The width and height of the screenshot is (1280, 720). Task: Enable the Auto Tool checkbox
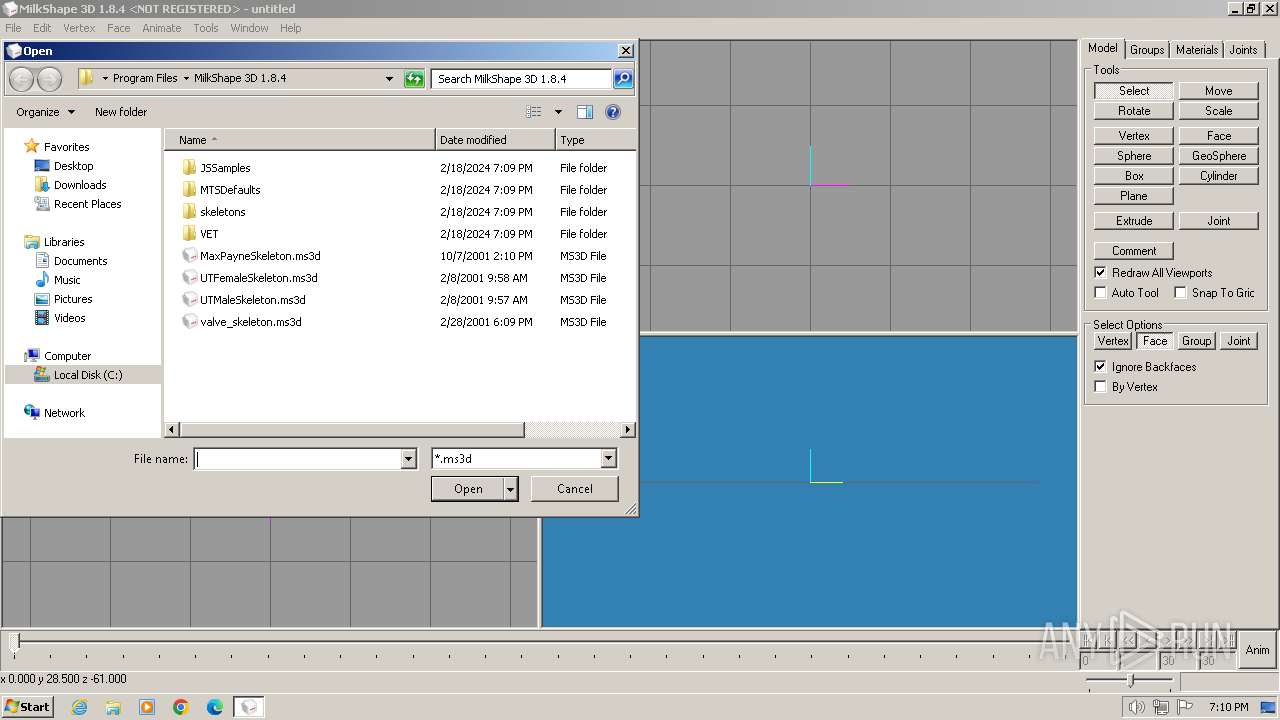pyautogui.click(x=1101, y=292)
